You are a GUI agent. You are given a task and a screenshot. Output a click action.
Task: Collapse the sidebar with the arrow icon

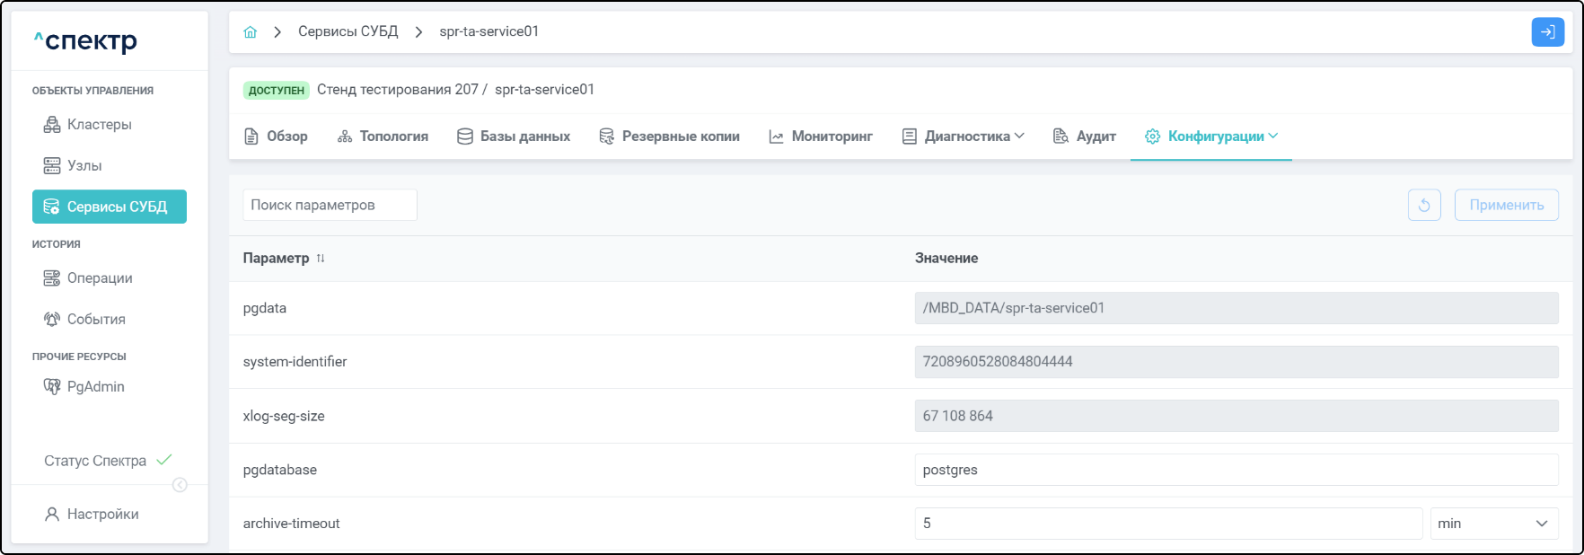coord(180,485)
